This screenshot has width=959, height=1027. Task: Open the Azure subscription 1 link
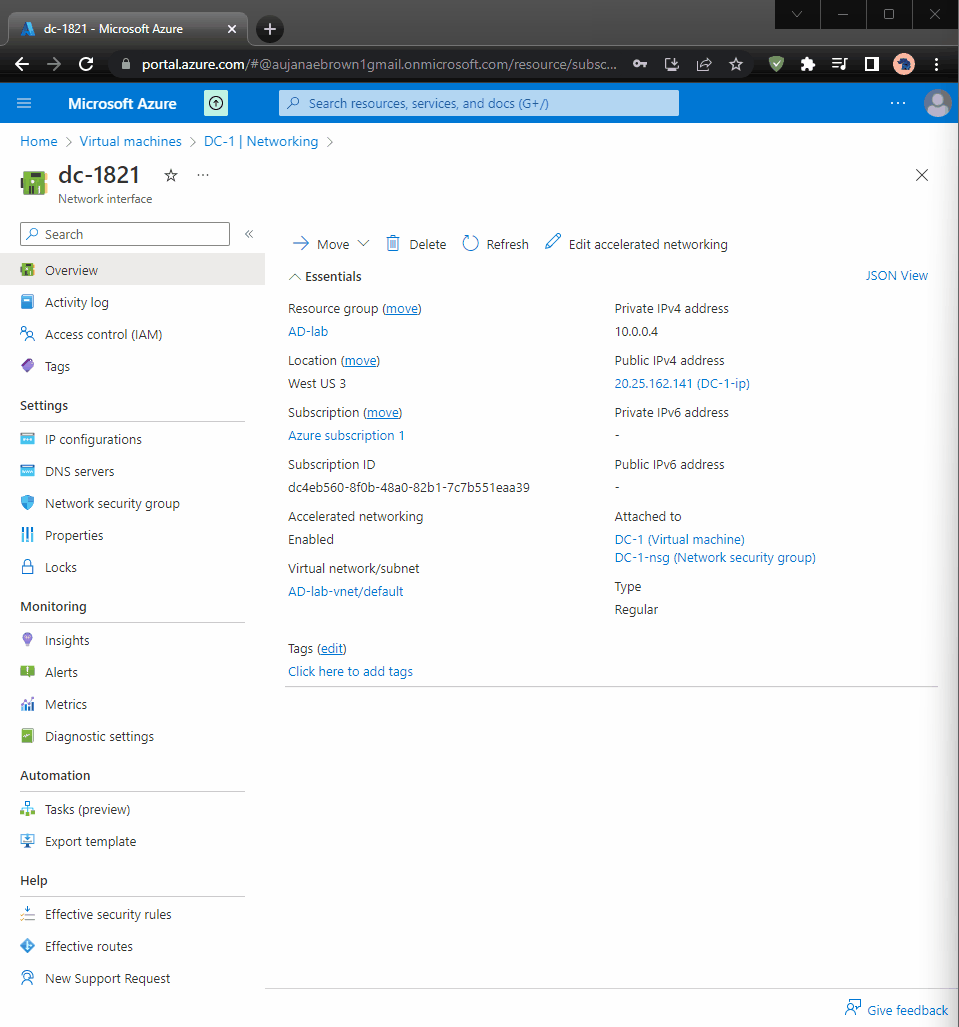click(346, 436)
